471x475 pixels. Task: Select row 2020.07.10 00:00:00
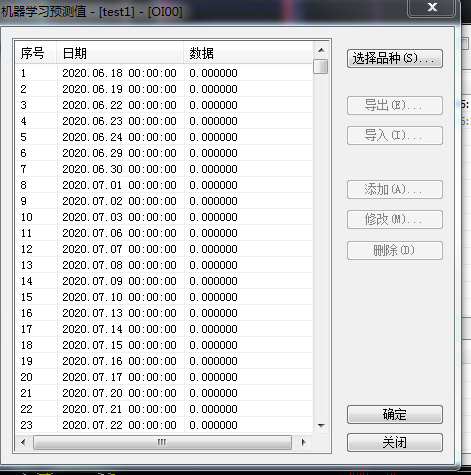click(164, 297)
